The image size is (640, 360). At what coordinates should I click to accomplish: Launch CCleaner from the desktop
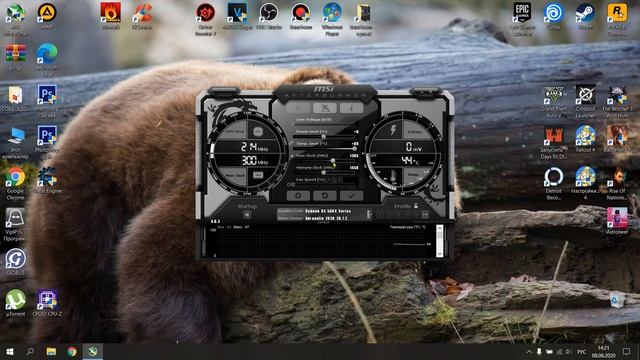tap(142, 13)
